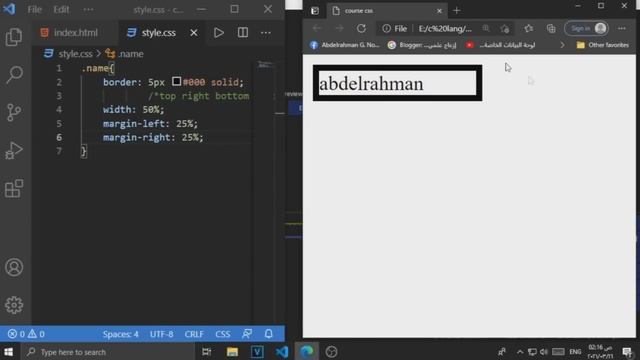Add this page to favorites
Screen dimensions: 640x360
click(505, 28)
